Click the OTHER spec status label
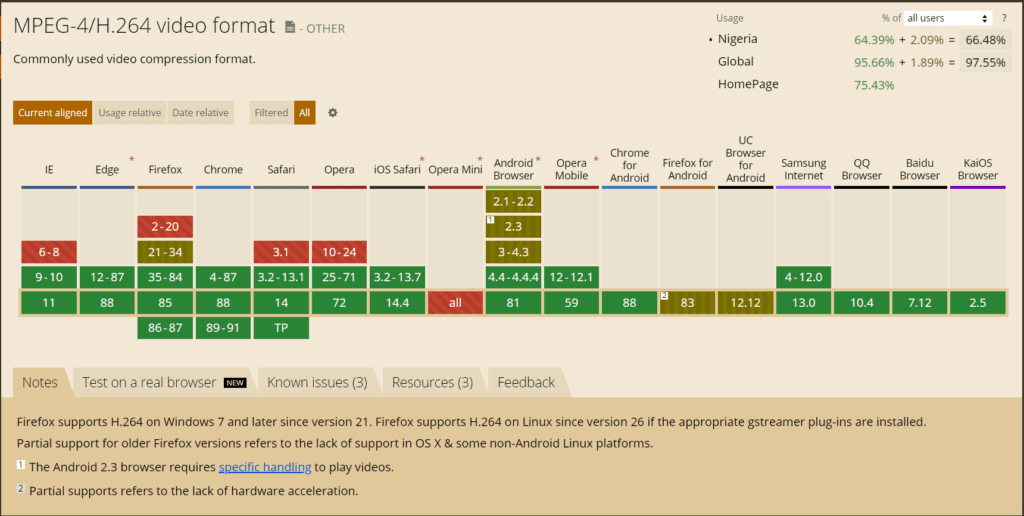Viewport: 1024px width, 516px height. (325, 29)
